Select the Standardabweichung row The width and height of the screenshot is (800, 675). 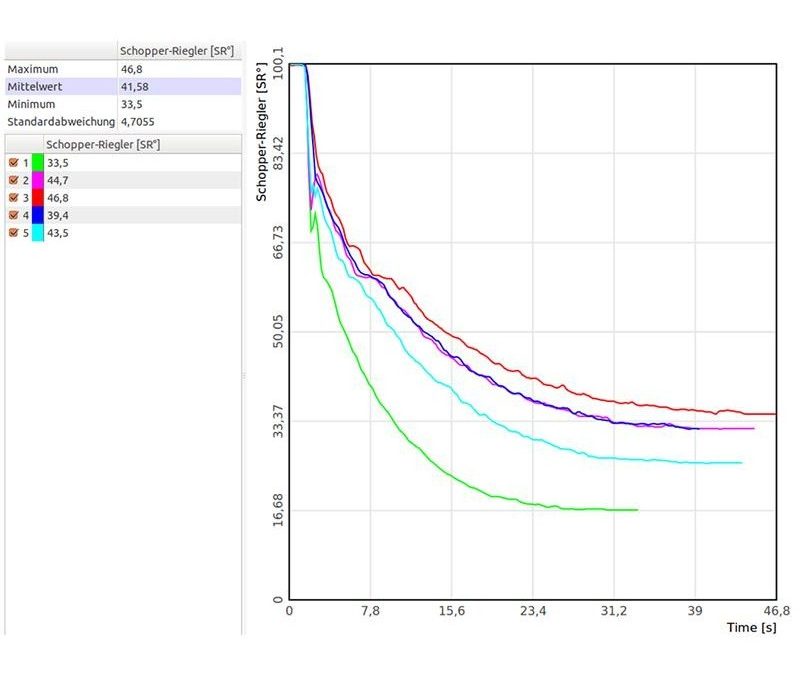tap(120, 121)
